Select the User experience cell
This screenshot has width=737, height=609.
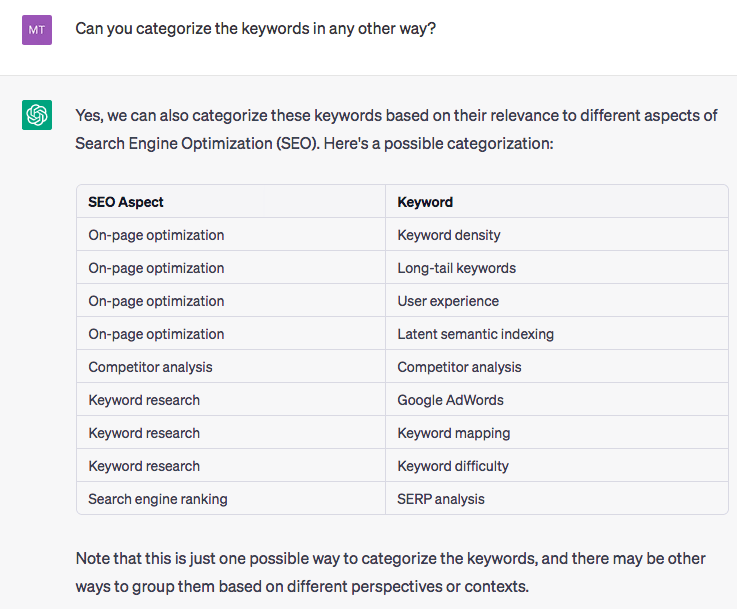(557, 301)
